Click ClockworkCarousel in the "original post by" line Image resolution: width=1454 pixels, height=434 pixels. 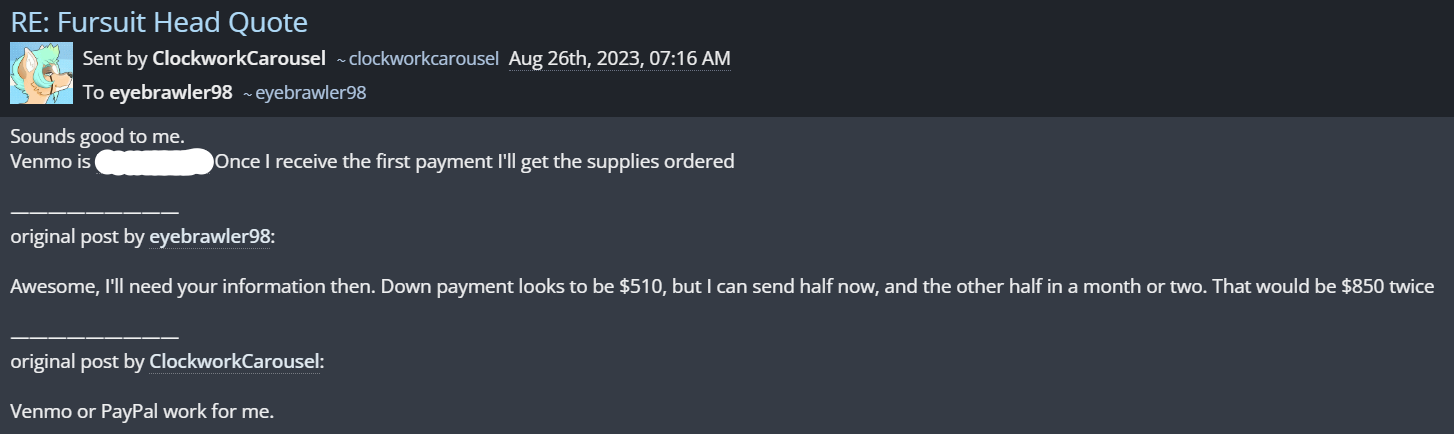[234, 361]
